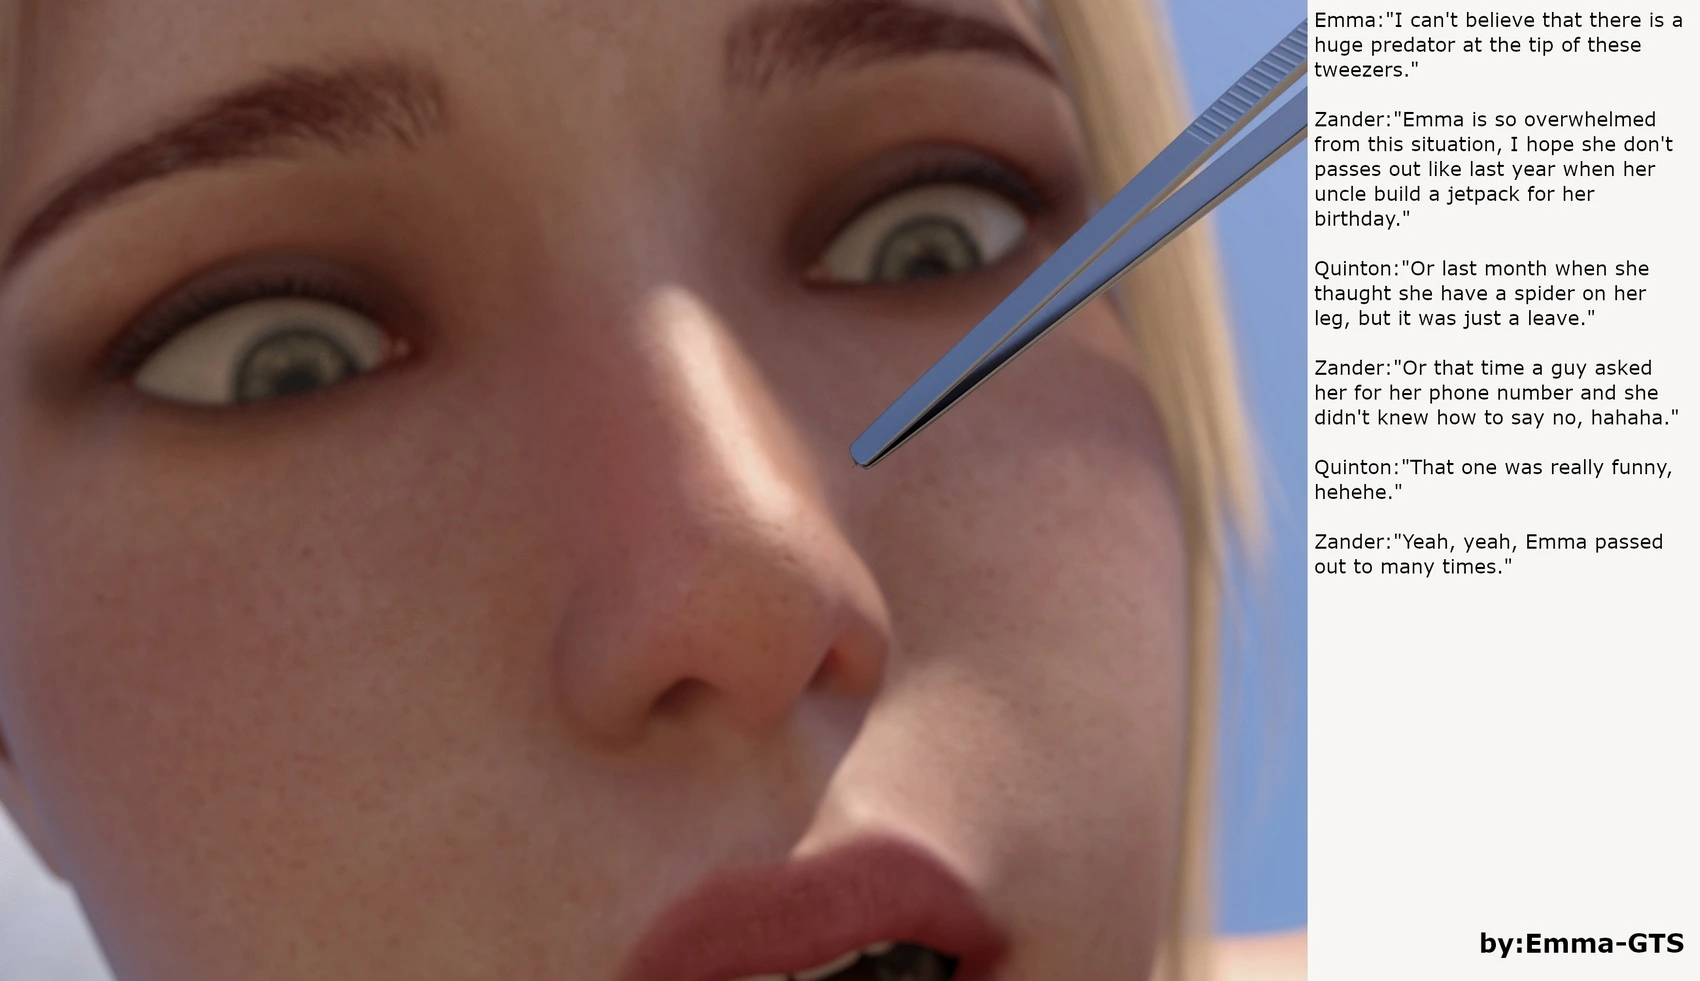This screenshot has width=1700, height=981.
Task: Click the "by:Emma-GTS" credit text
Action: tap(1581, 943)
